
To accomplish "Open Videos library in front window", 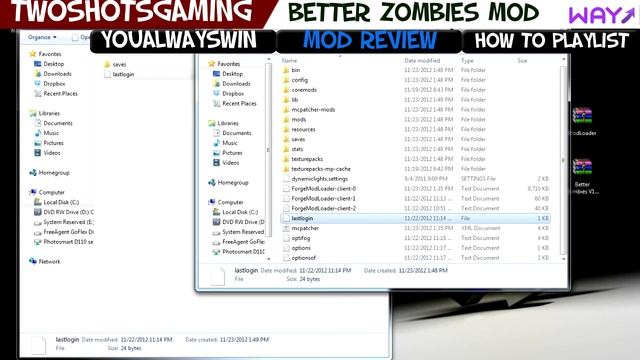I will (x=231, y=163).
